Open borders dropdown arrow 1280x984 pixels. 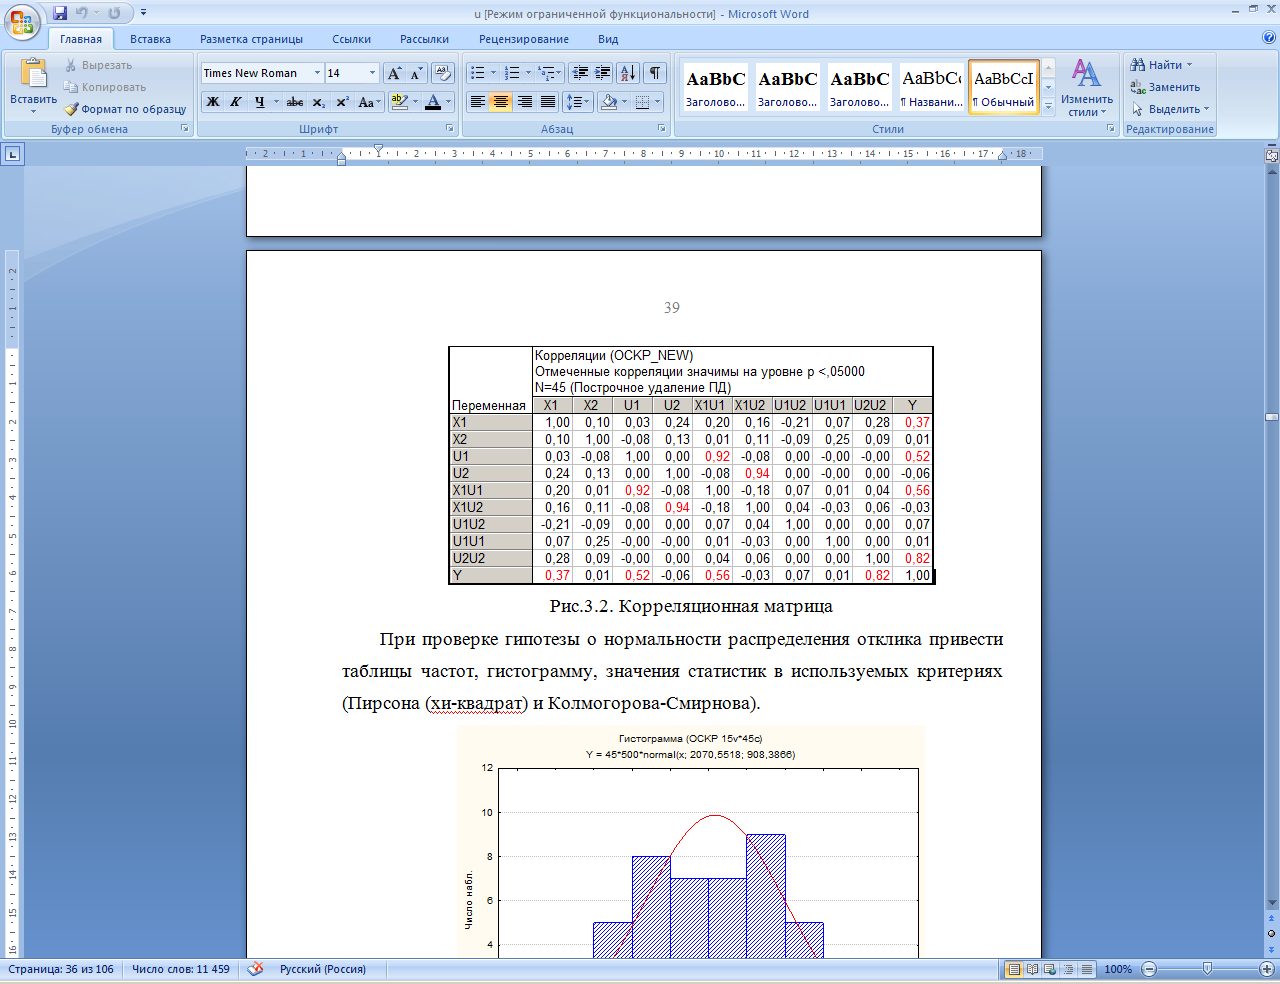[657, 102]
